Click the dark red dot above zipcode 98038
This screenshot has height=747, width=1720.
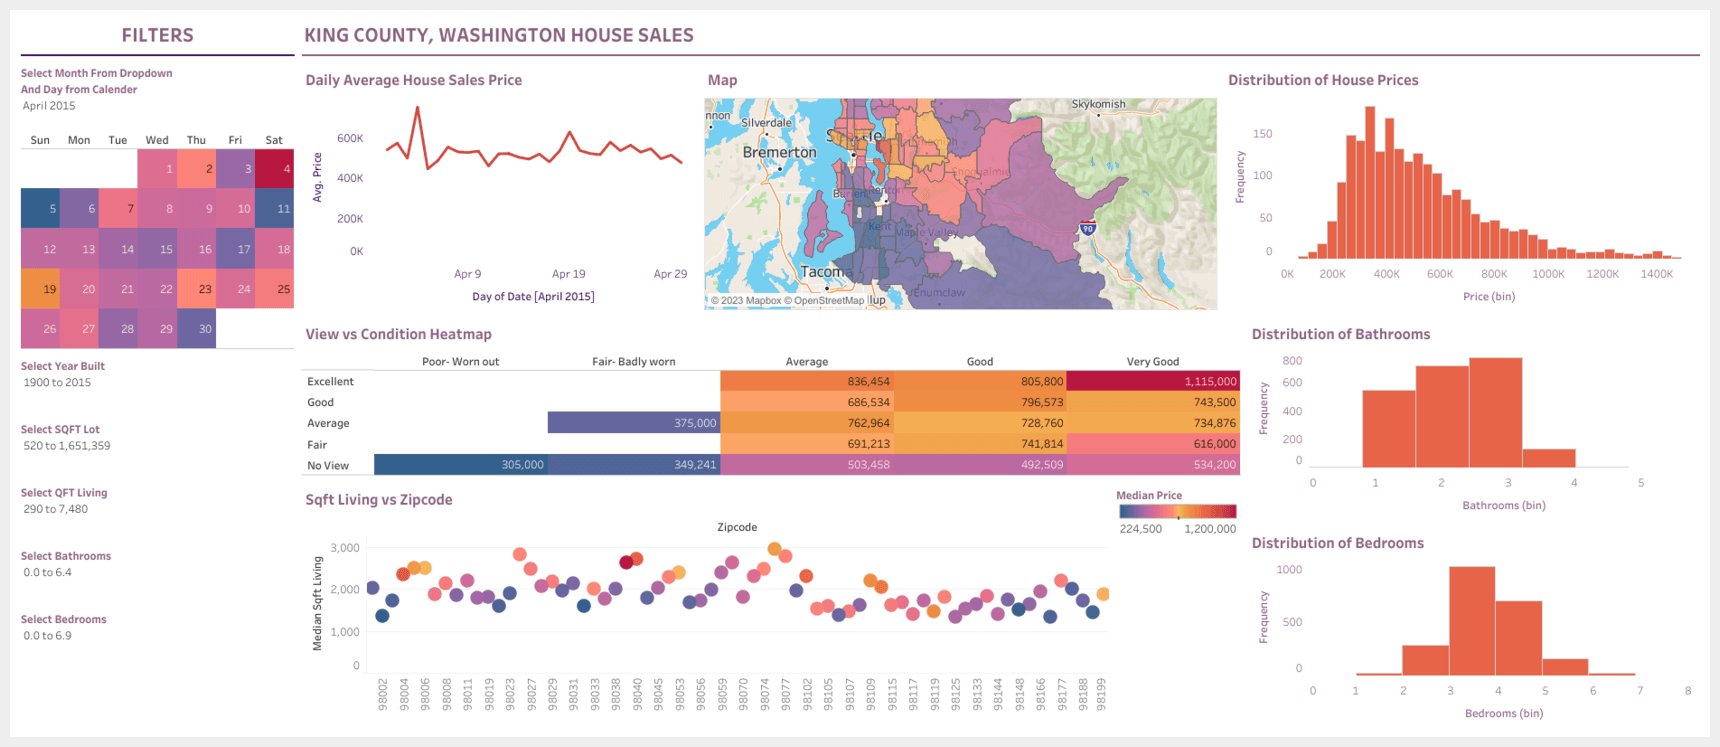[x=626, y=562]
